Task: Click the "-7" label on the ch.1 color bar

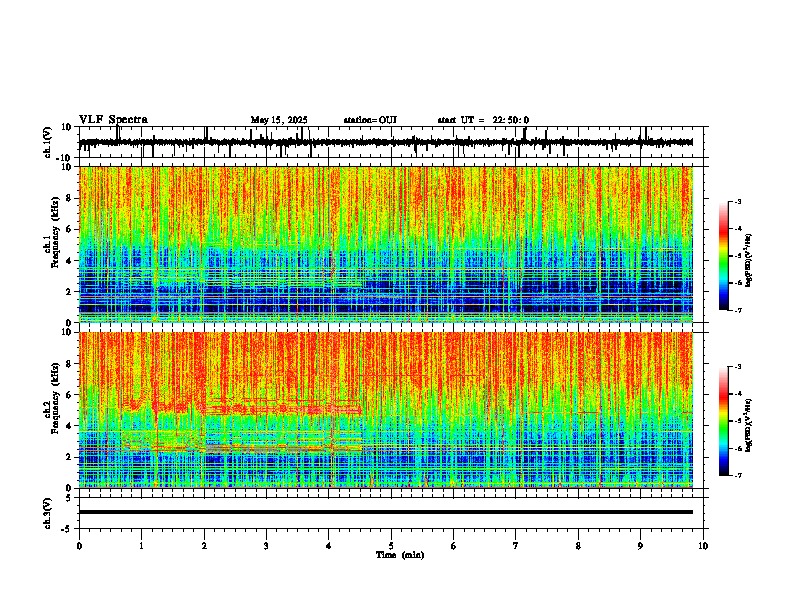Action: coord(737,310)
